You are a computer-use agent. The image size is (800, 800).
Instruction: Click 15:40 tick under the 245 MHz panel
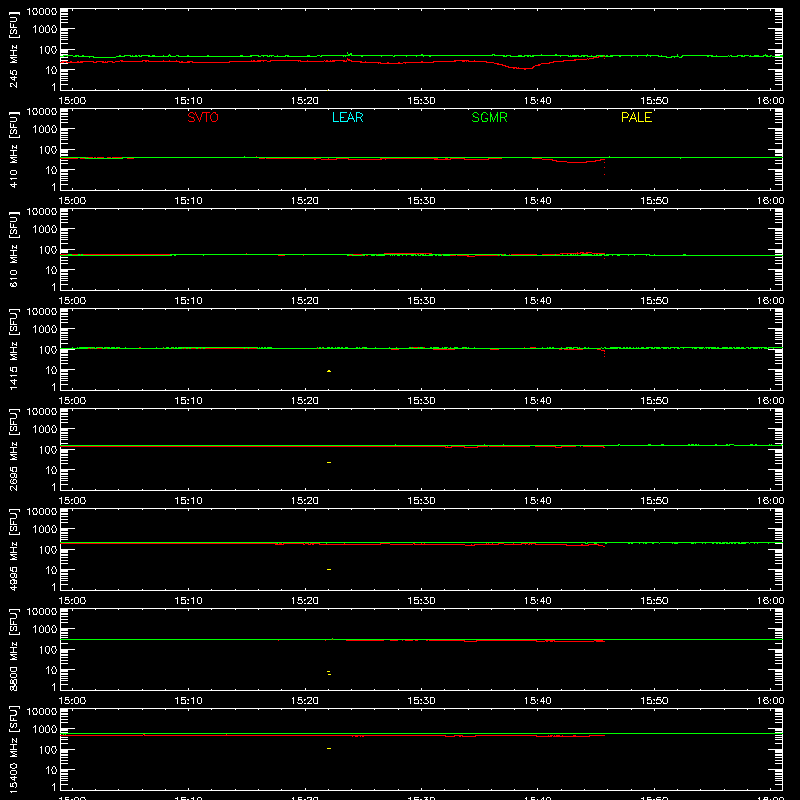coord(537,101)
